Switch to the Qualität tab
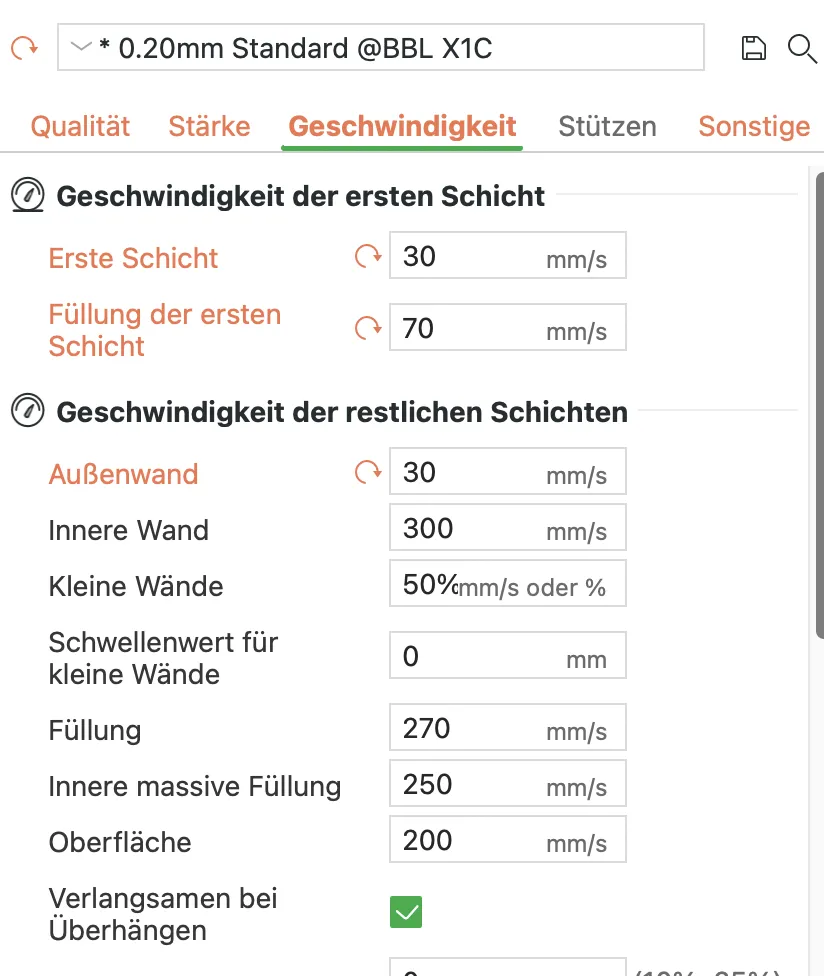 click(80, 126)
